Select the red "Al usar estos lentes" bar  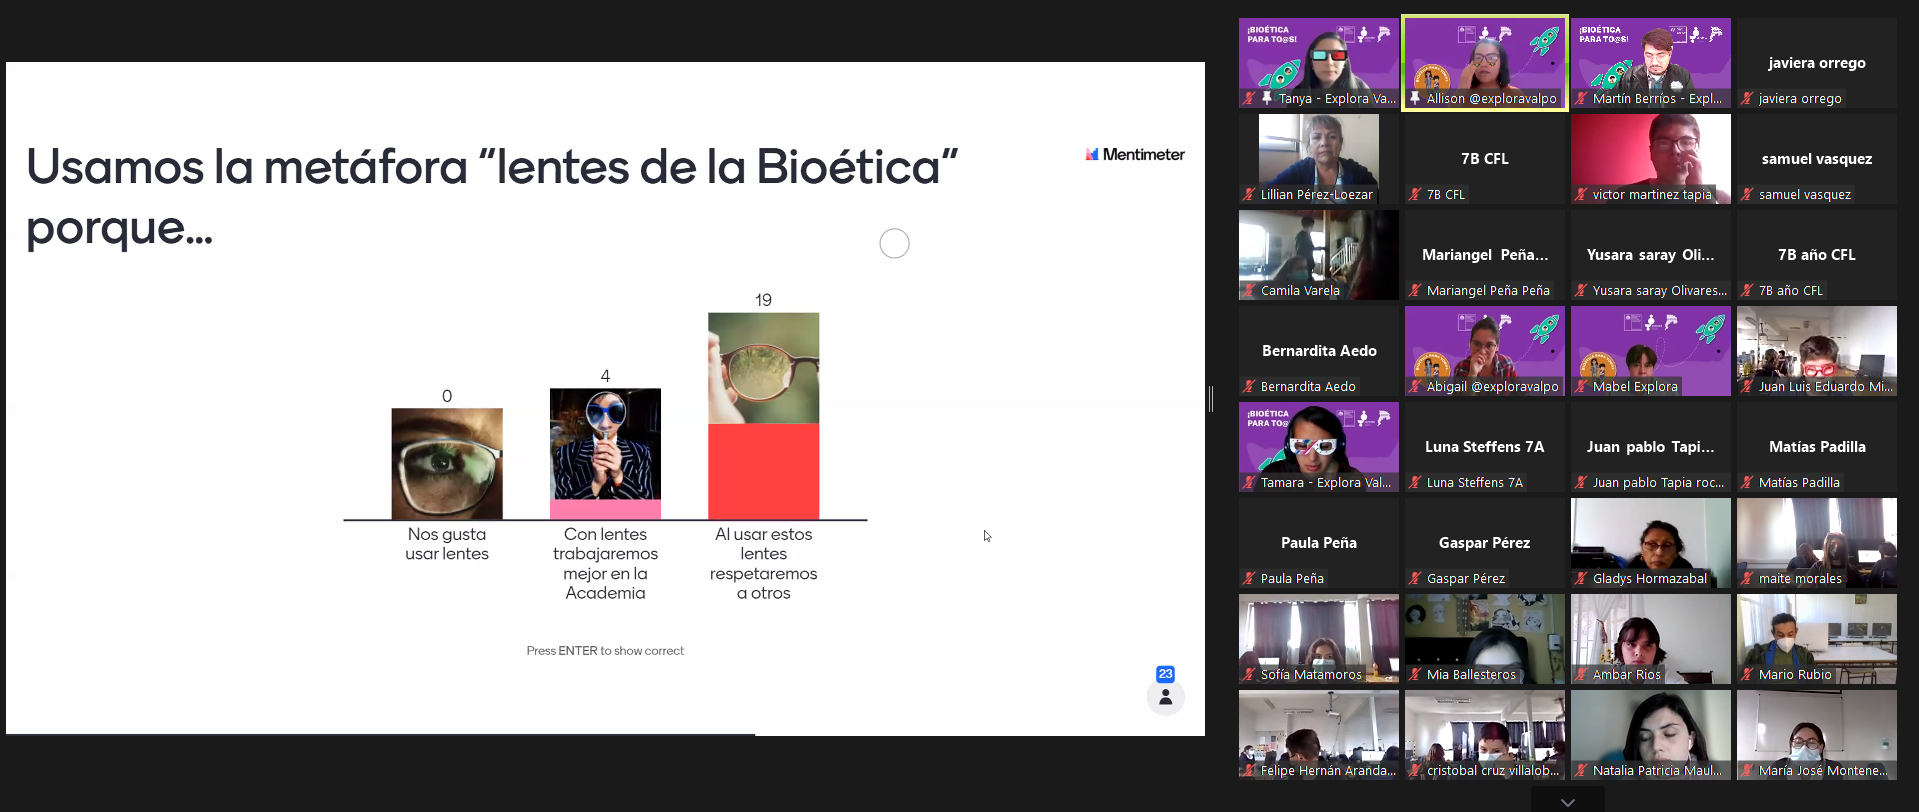(x=763, y=471)
